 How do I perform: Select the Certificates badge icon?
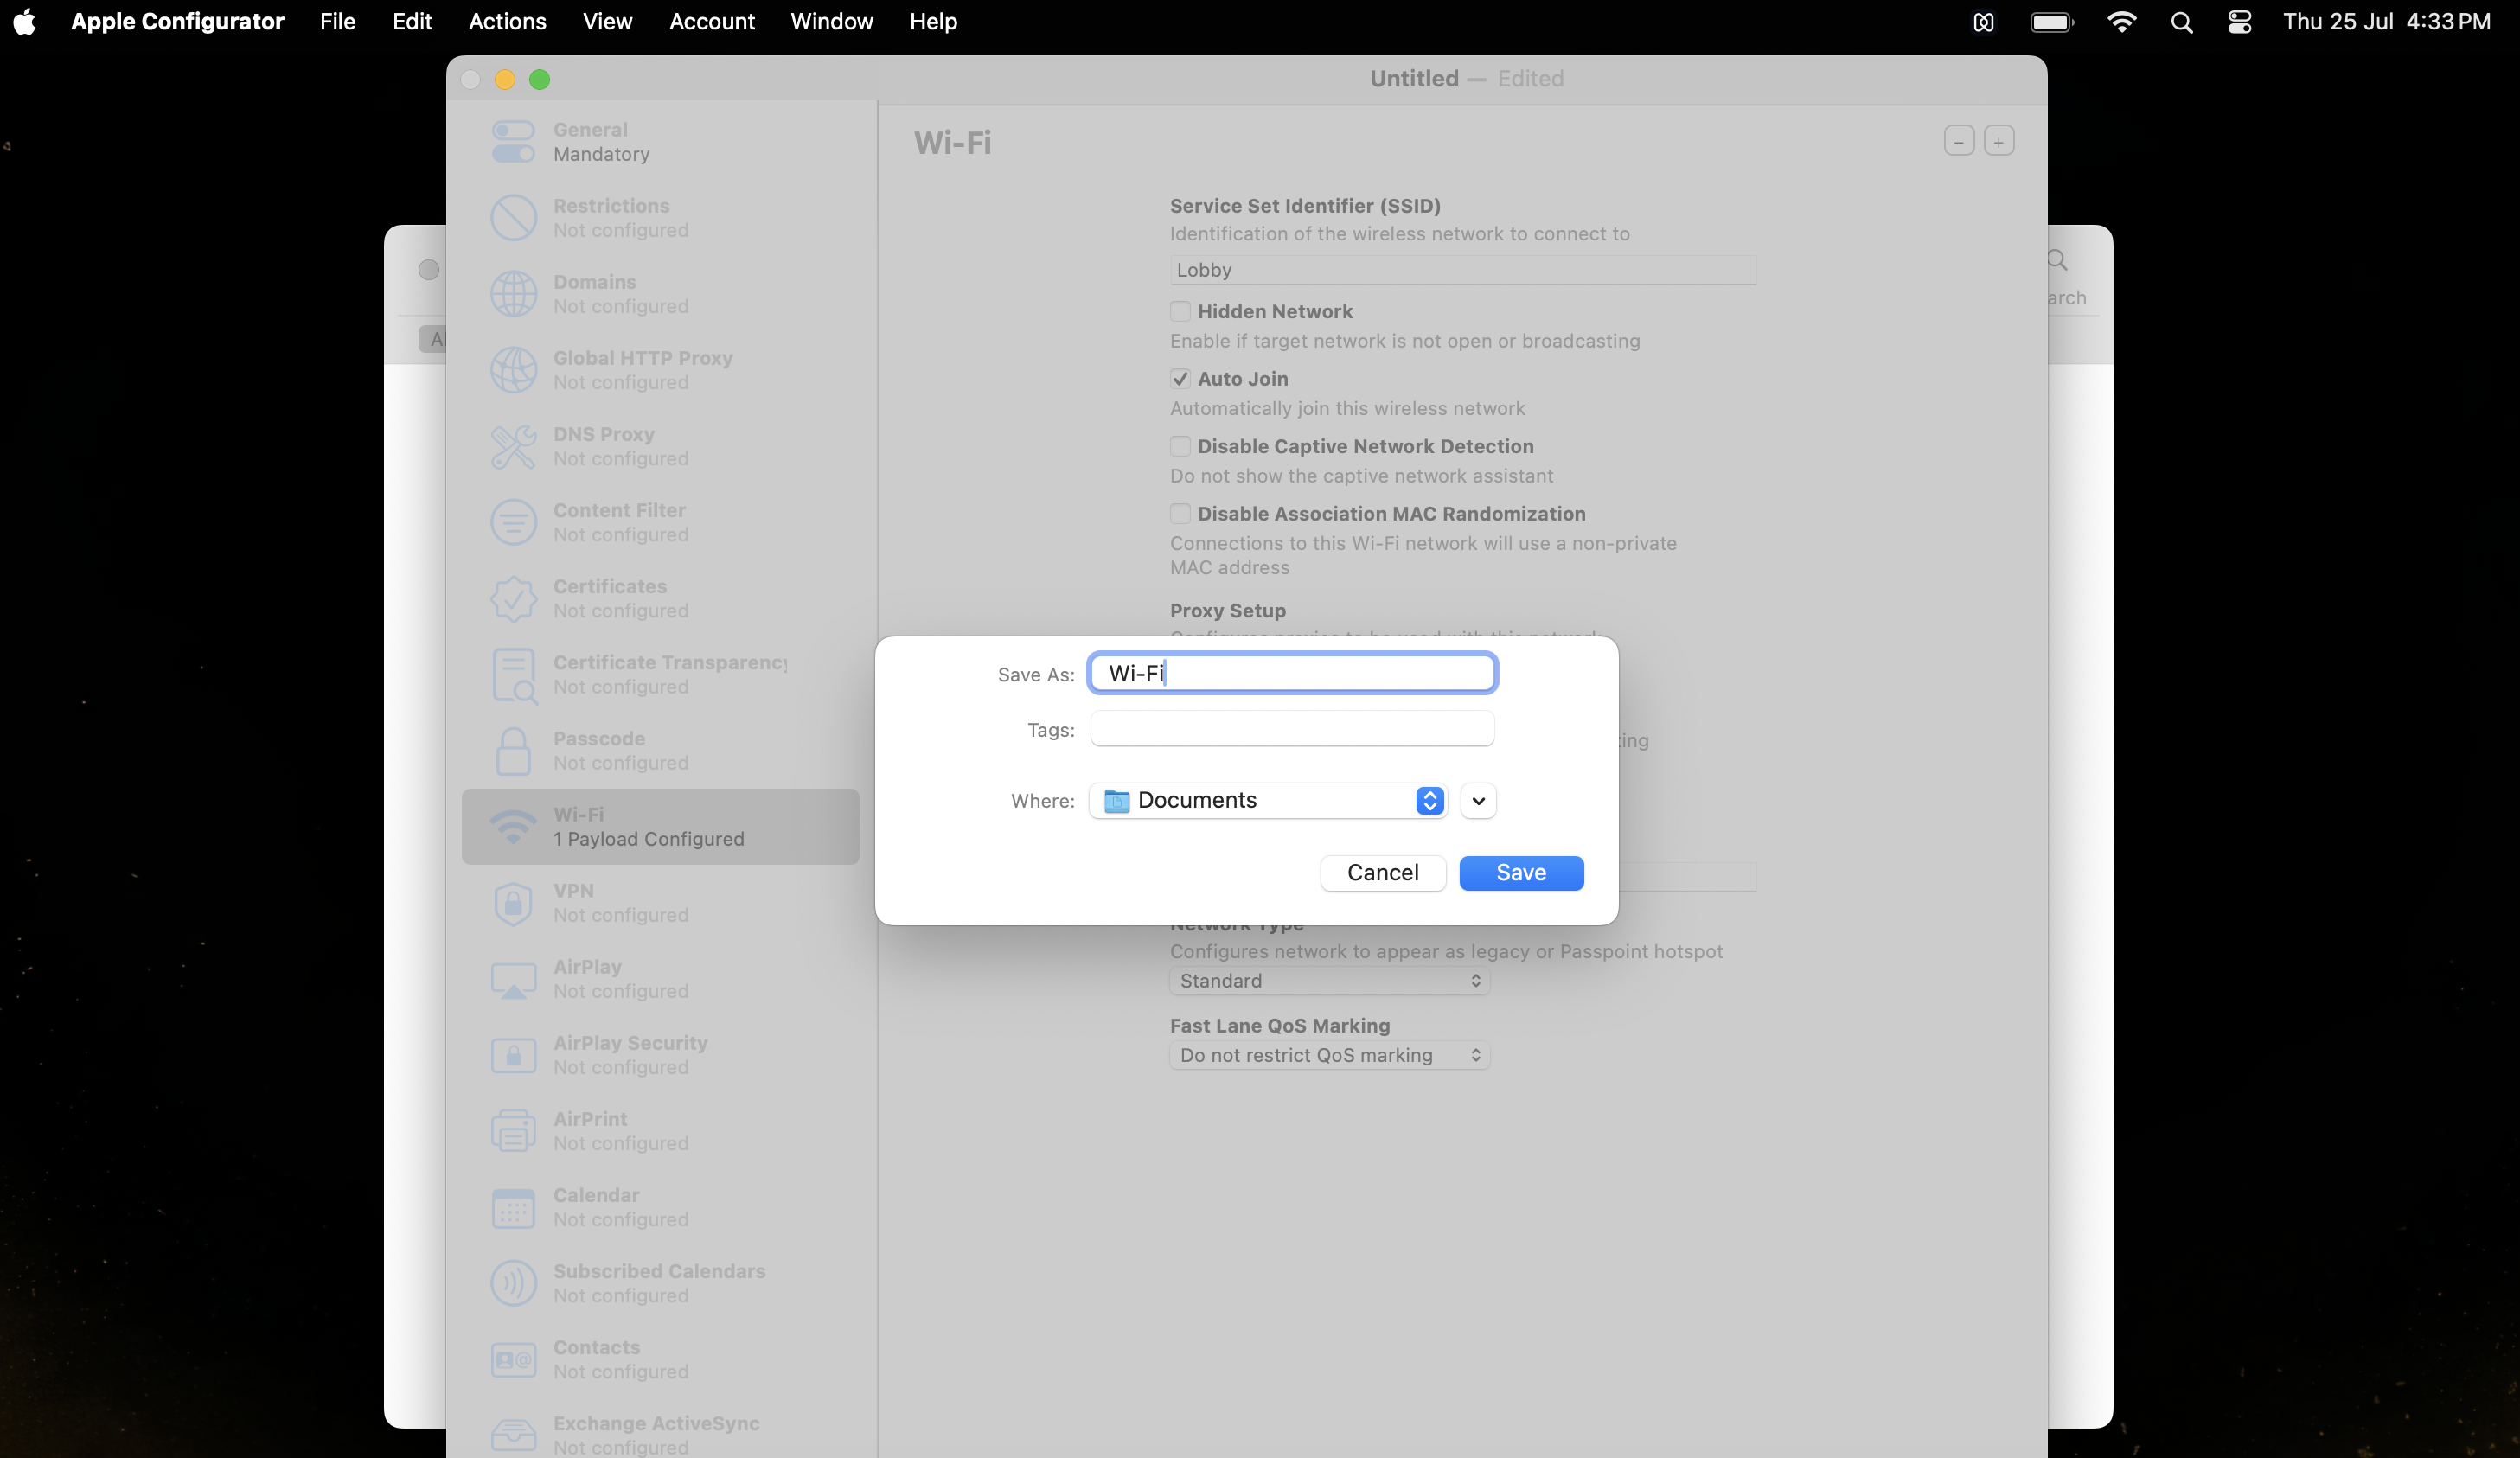513,598
